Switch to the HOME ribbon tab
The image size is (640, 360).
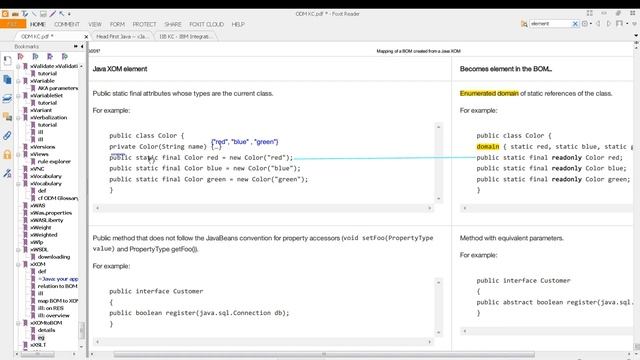(38, 24)
